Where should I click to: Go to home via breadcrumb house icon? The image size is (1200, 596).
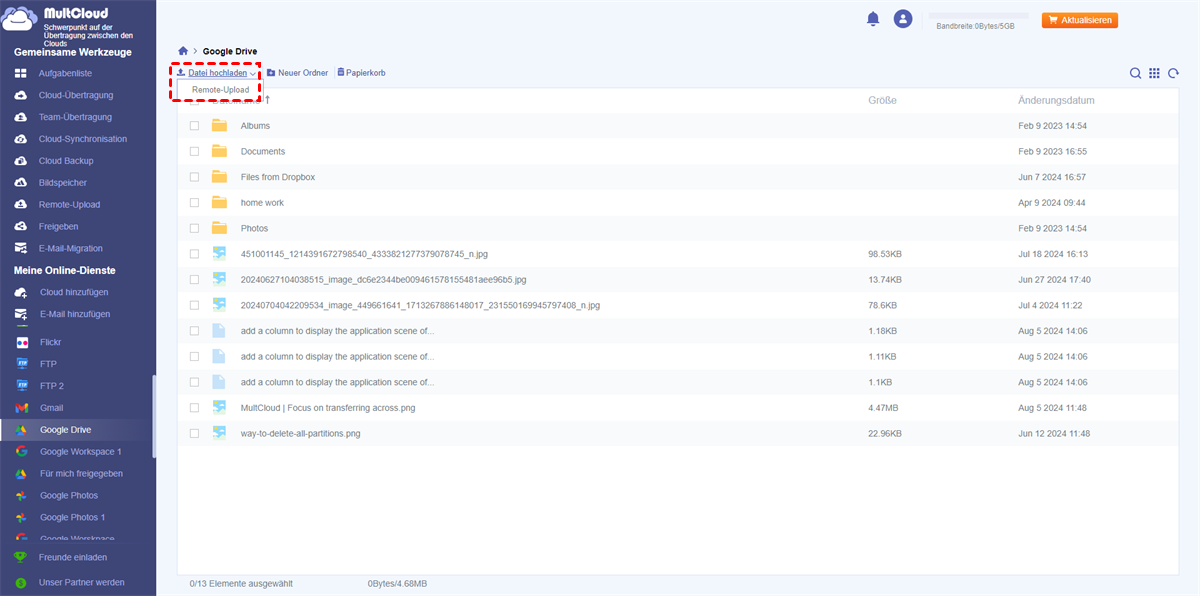[x=182, y=51]
